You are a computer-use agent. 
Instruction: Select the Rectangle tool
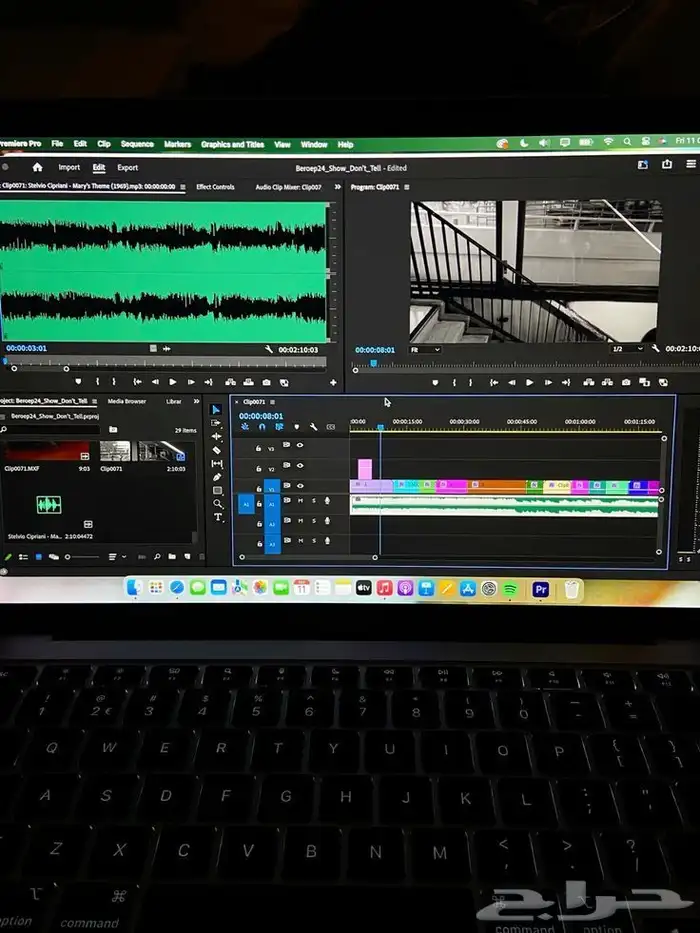tap(217, 490)
